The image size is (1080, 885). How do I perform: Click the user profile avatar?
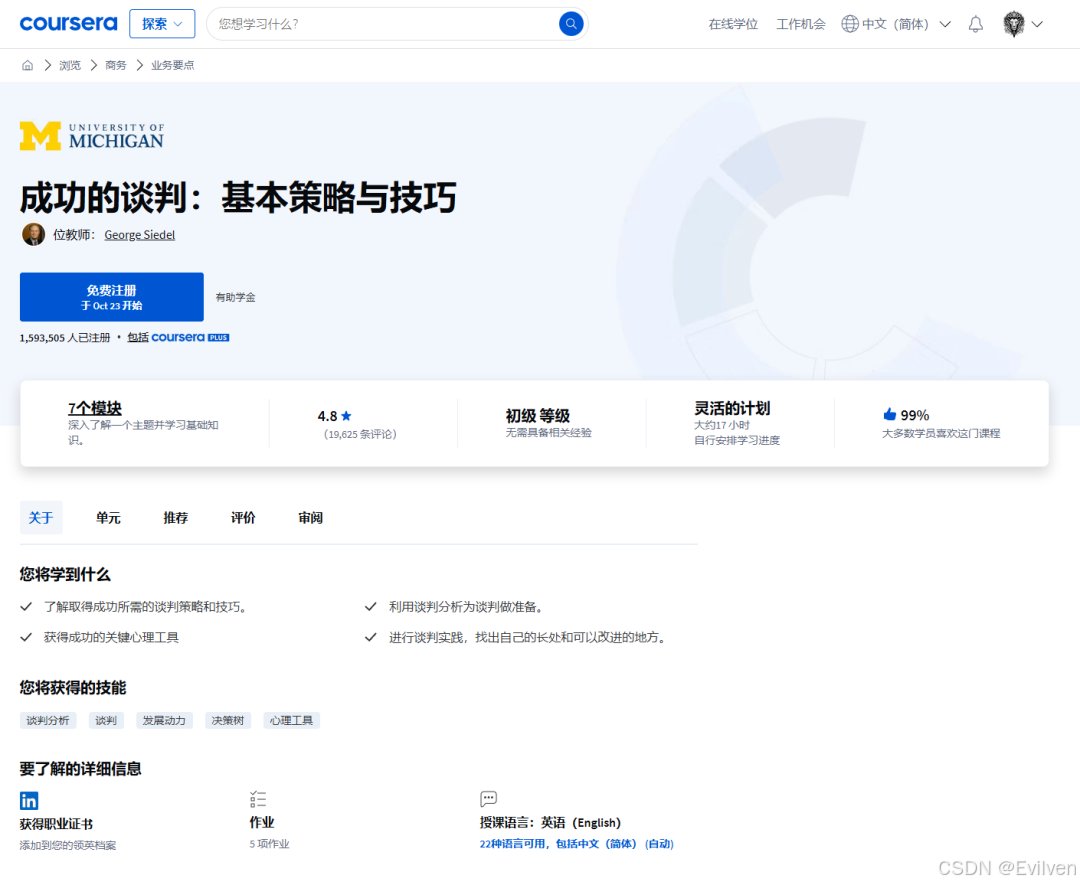pyautogui.click(x=1013, y=24)
